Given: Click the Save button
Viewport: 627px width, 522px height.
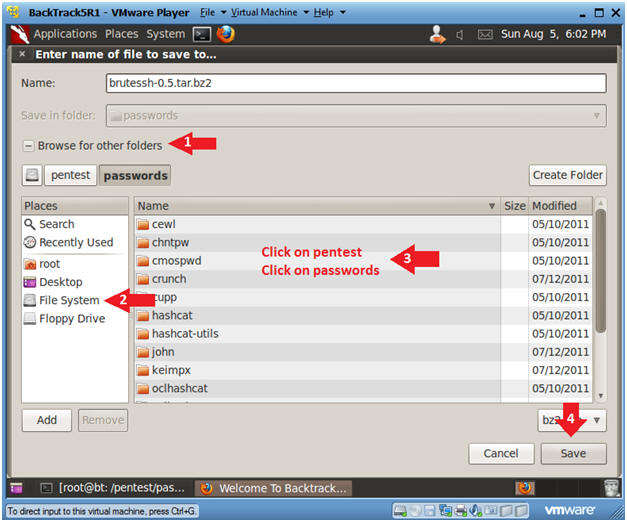Looking at the screenshot, I should 573,454.
